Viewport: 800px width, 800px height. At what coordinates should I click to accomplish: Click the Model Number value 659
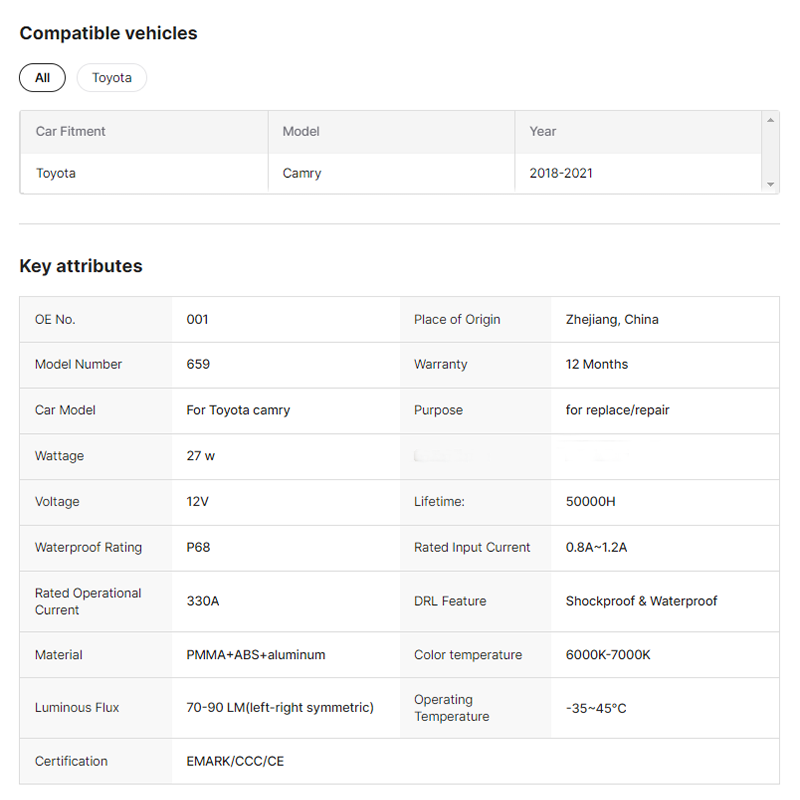[x=198, y=364]
